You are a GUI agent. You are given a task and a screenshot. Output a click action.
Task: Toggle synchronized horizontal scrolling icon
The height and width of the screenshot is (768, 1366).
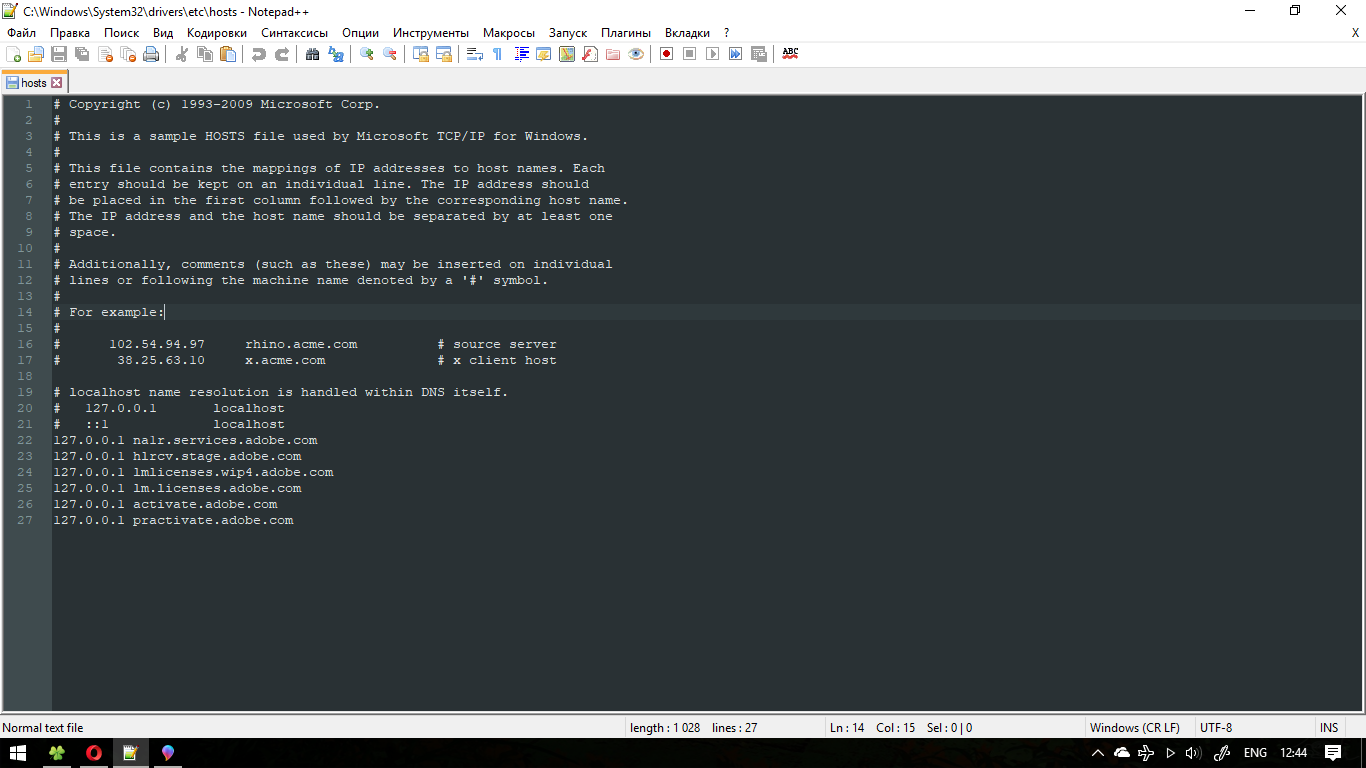coord(444,54)
